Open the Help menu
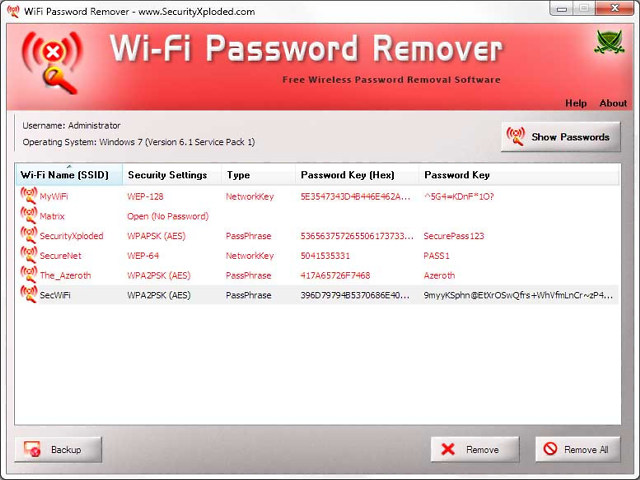 click(576, 103)
